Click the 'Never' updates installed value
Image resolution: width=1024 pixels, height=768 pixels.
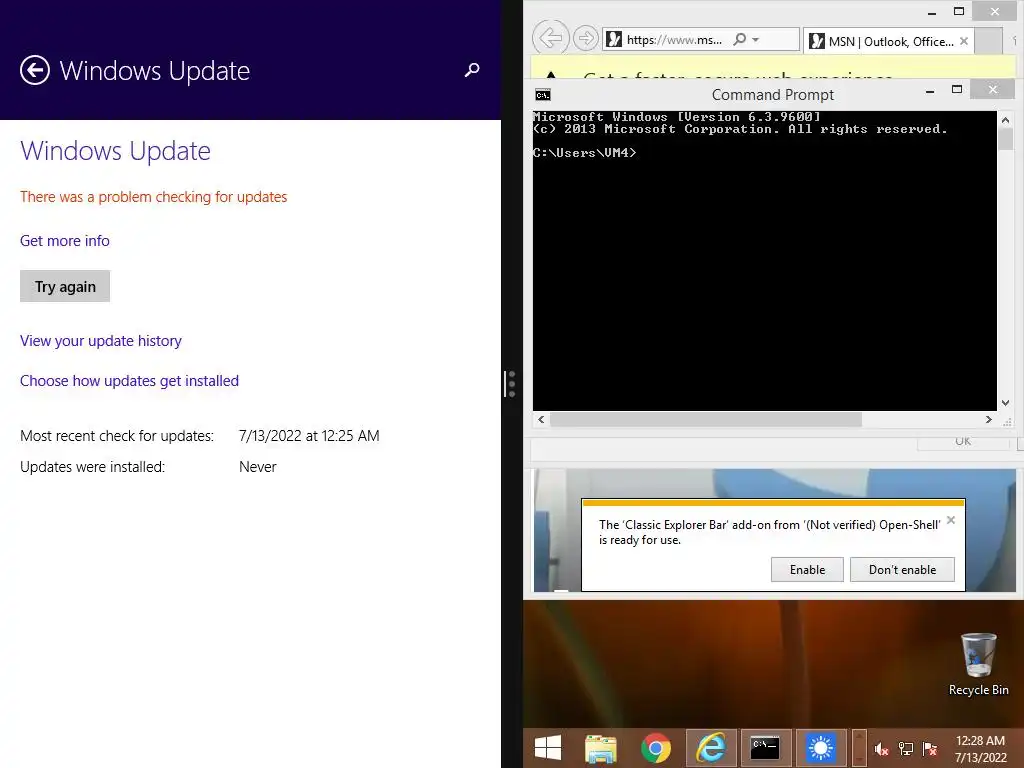pyautogui.click(x=257, y=467)
